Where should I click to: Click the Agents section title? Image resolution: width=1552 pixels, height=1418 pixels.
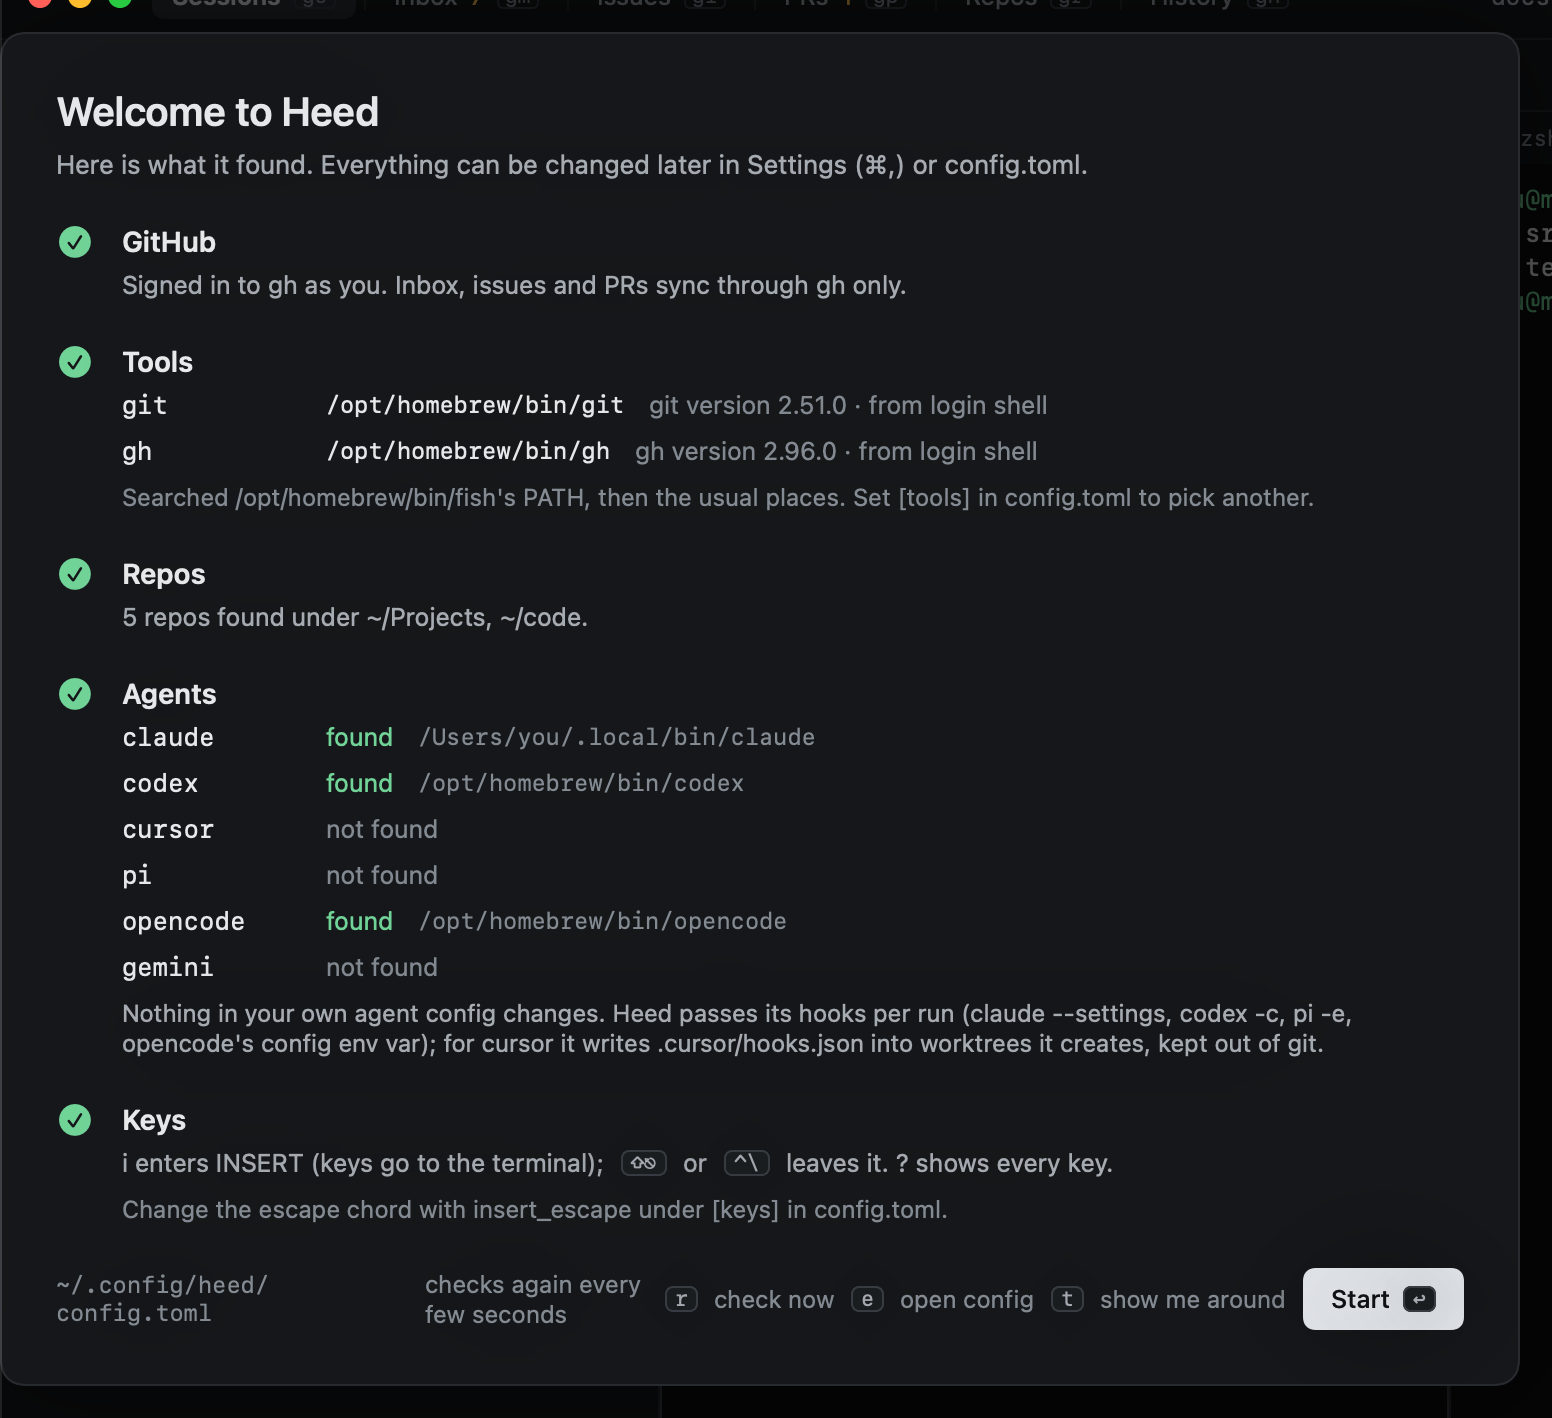pos(169,694)
